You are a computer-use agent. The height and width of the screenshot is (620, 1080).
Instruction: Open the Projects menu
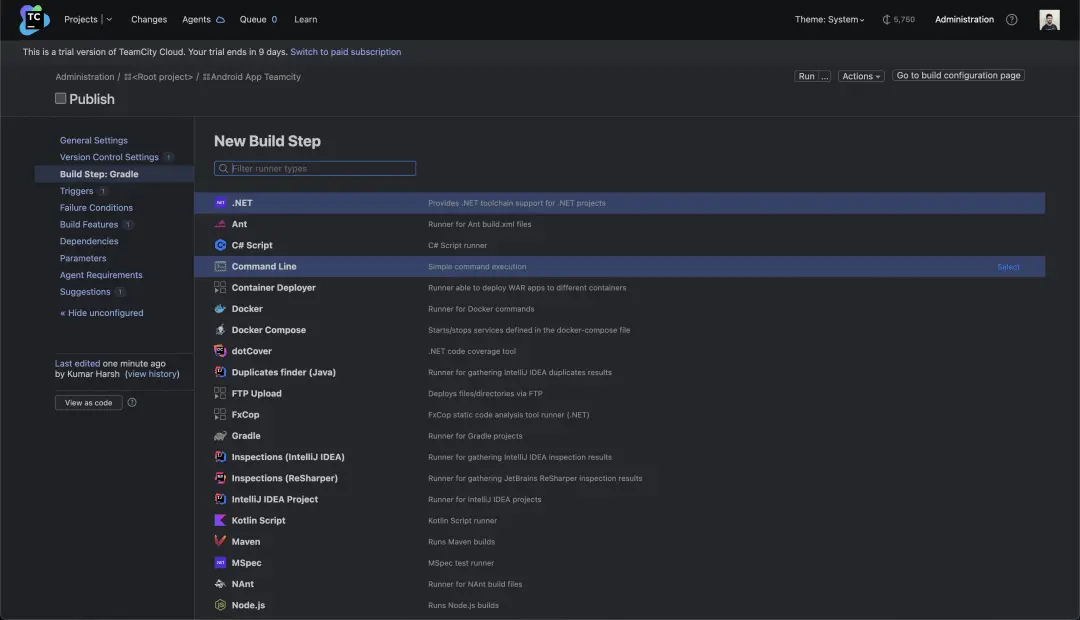[x=81, y=19]
